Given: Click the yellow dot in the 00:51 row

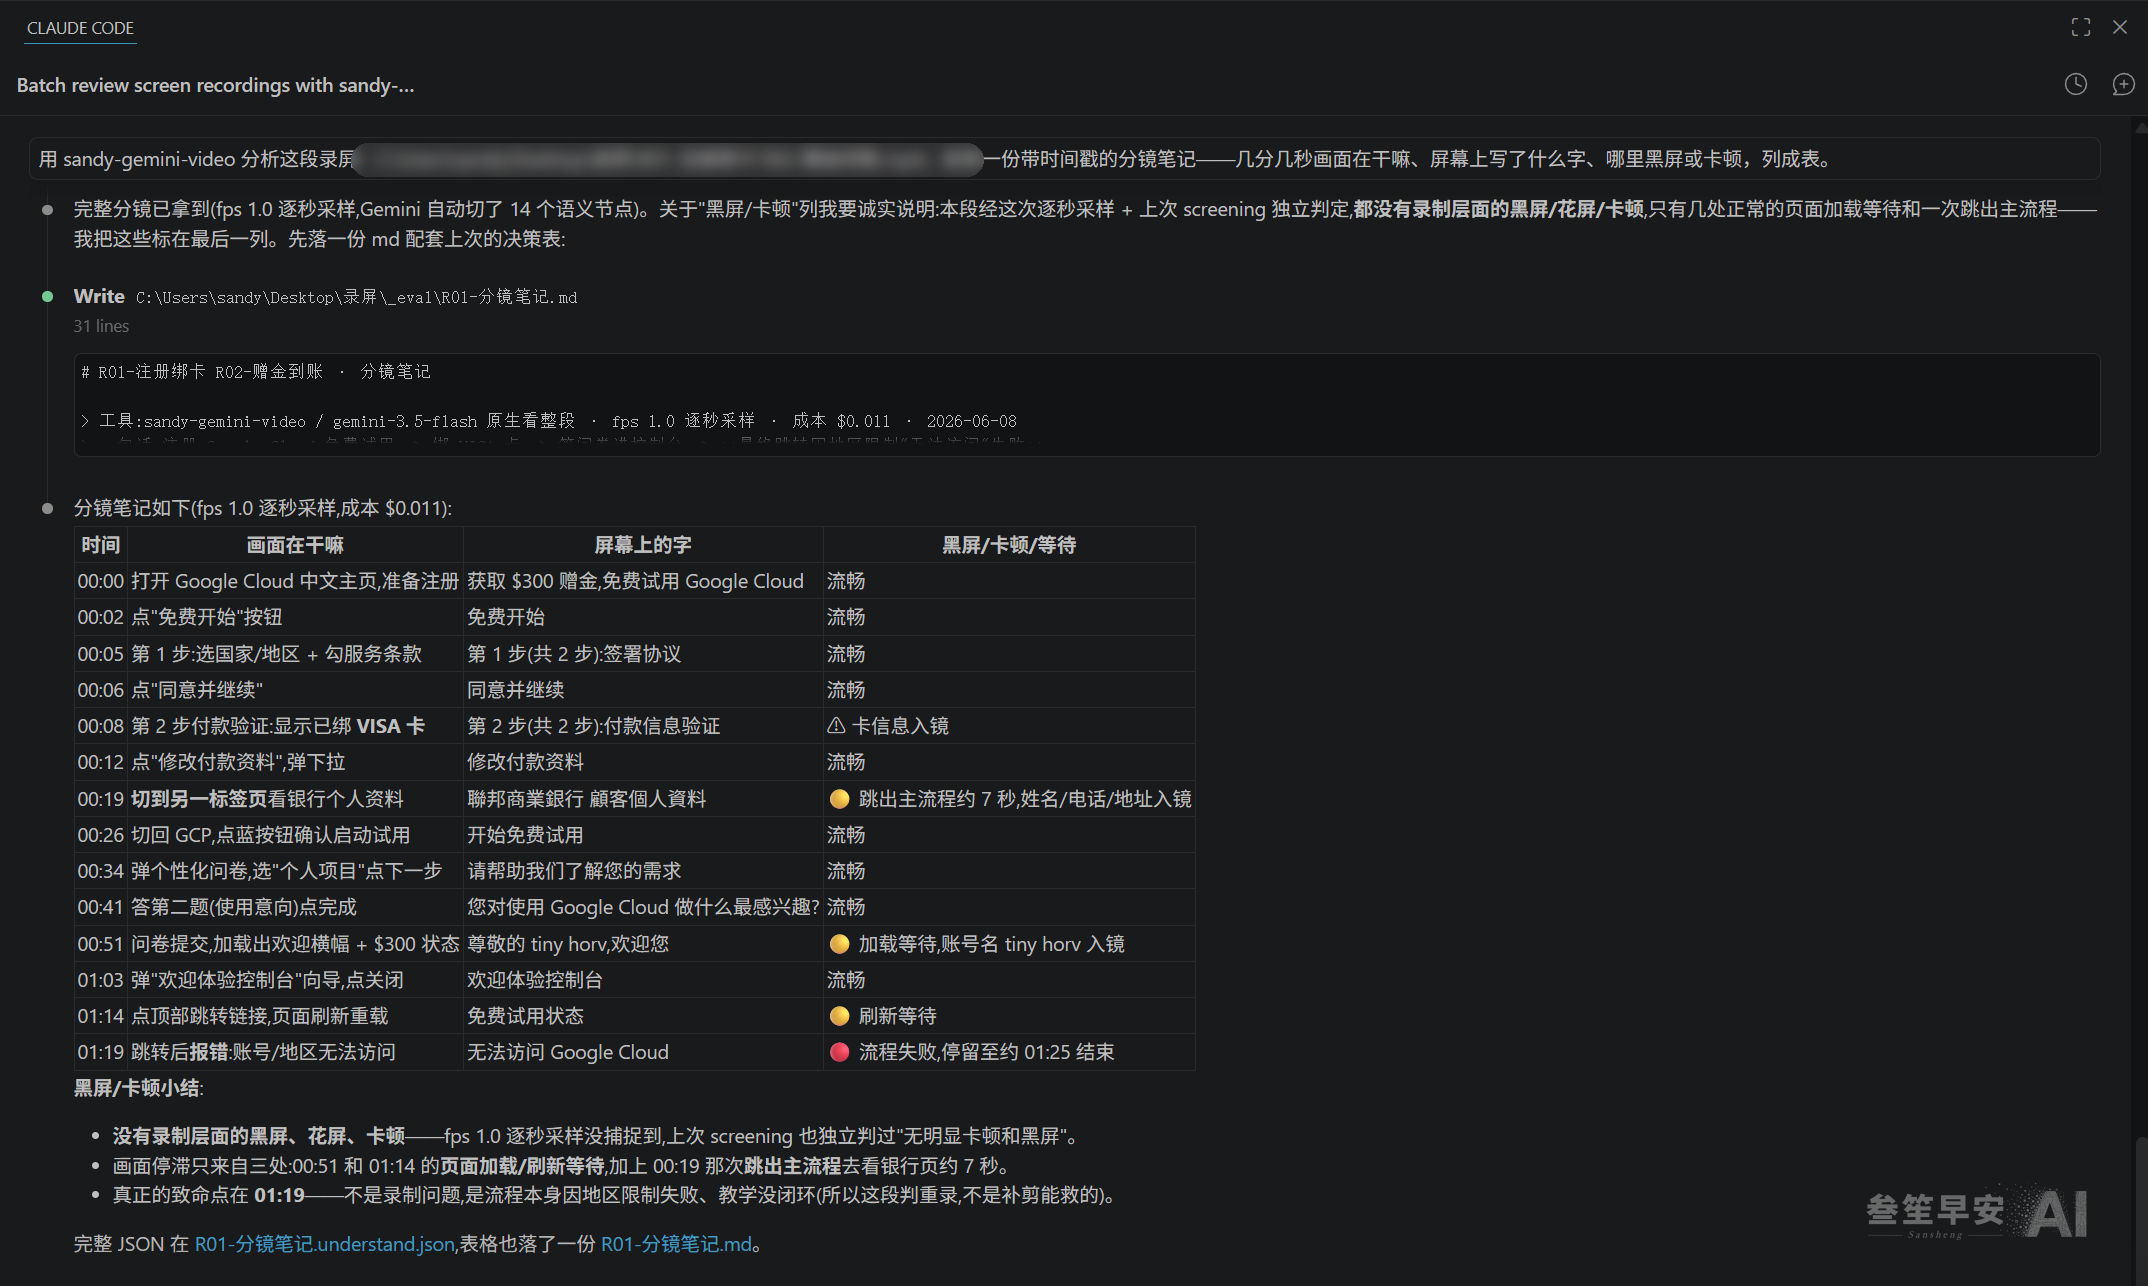Looking at the screenshot, I should coord(839,944).
